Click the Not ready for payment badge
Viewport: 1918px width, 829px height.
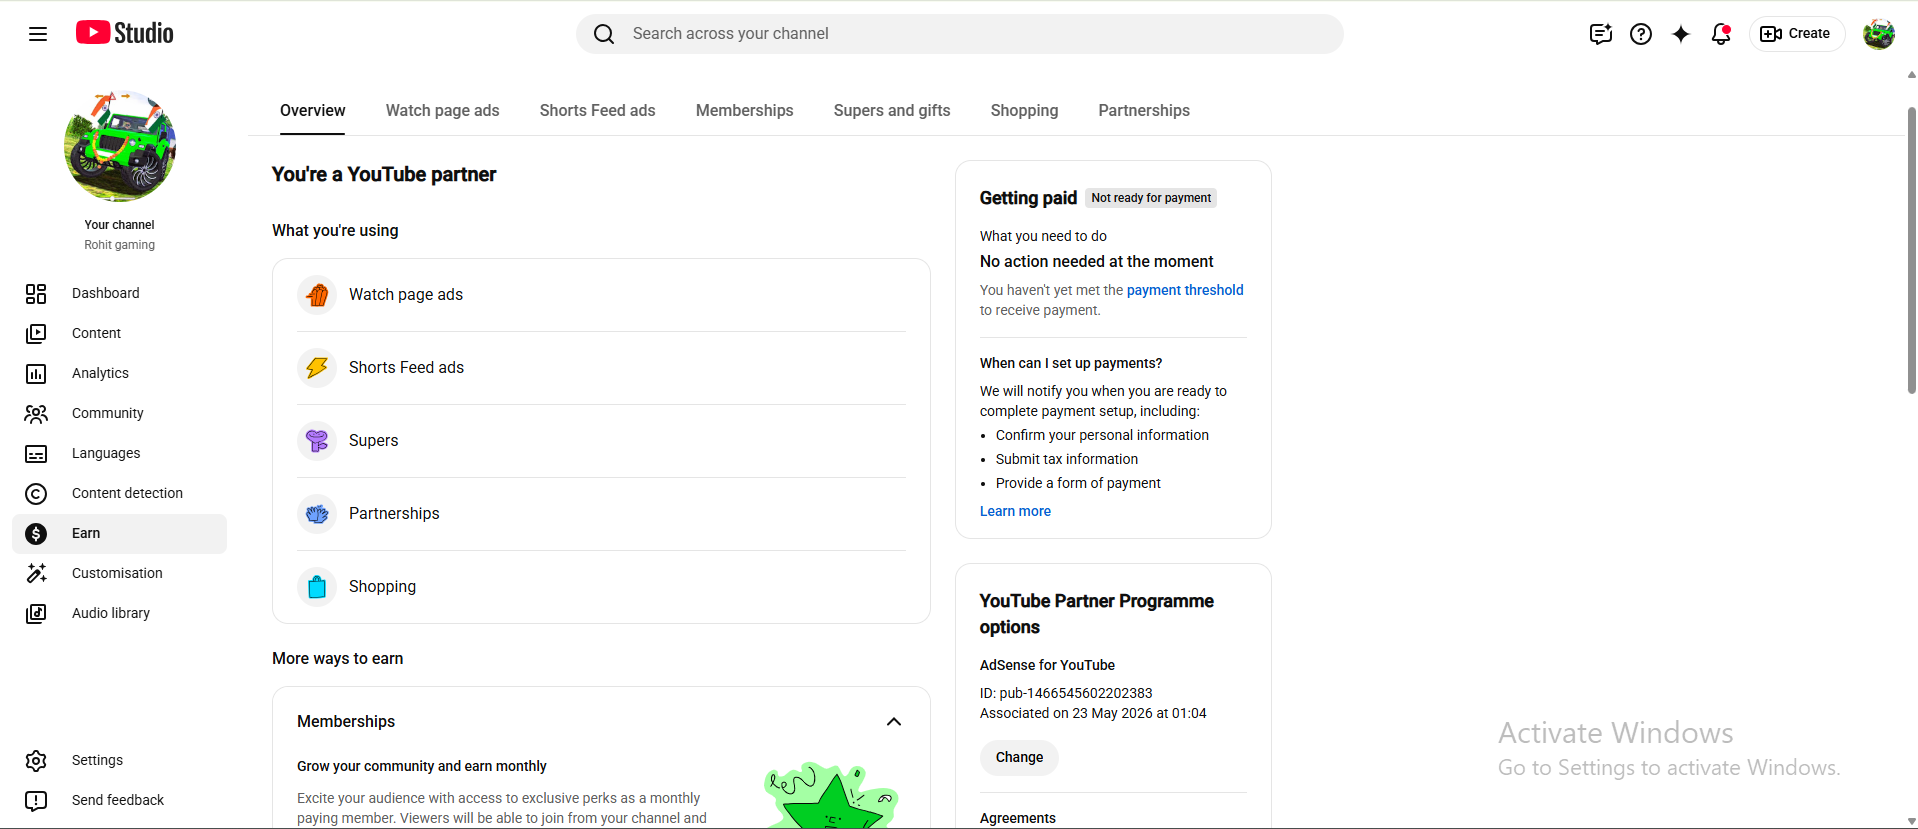1151,198
